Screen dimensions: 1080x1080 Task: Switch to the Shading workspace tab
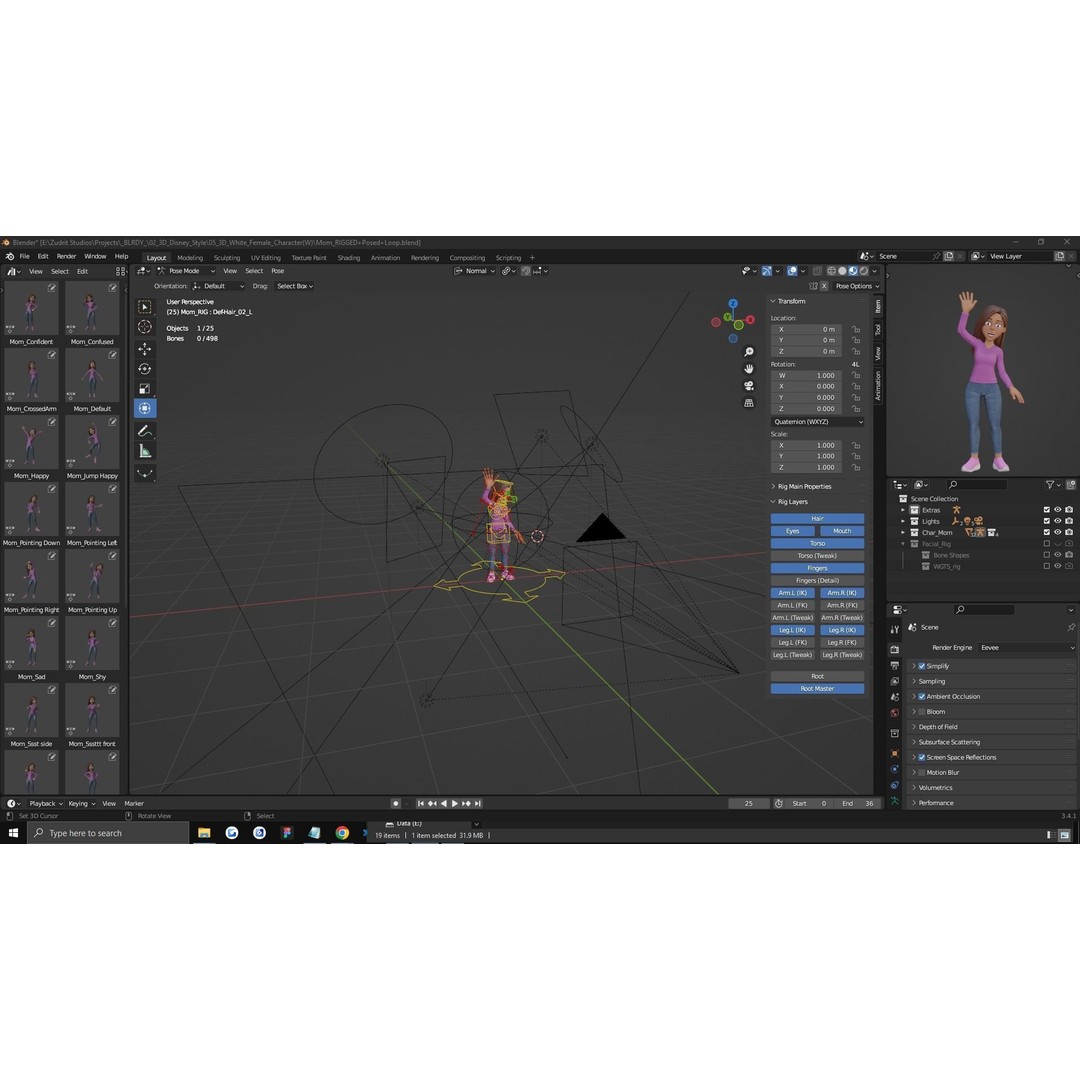(349, 258)
